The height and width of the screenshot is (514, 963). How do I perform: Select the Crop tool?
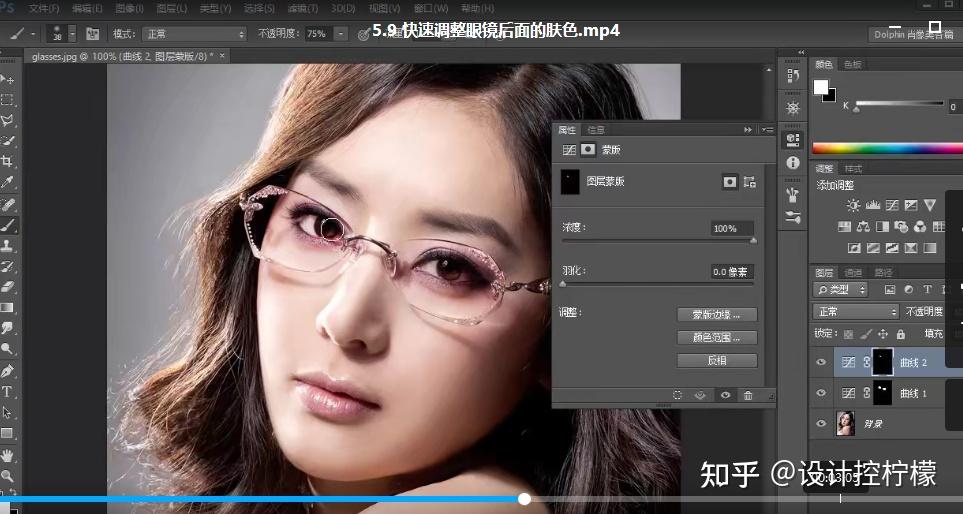pyautogui.click(x=7, y=162)
